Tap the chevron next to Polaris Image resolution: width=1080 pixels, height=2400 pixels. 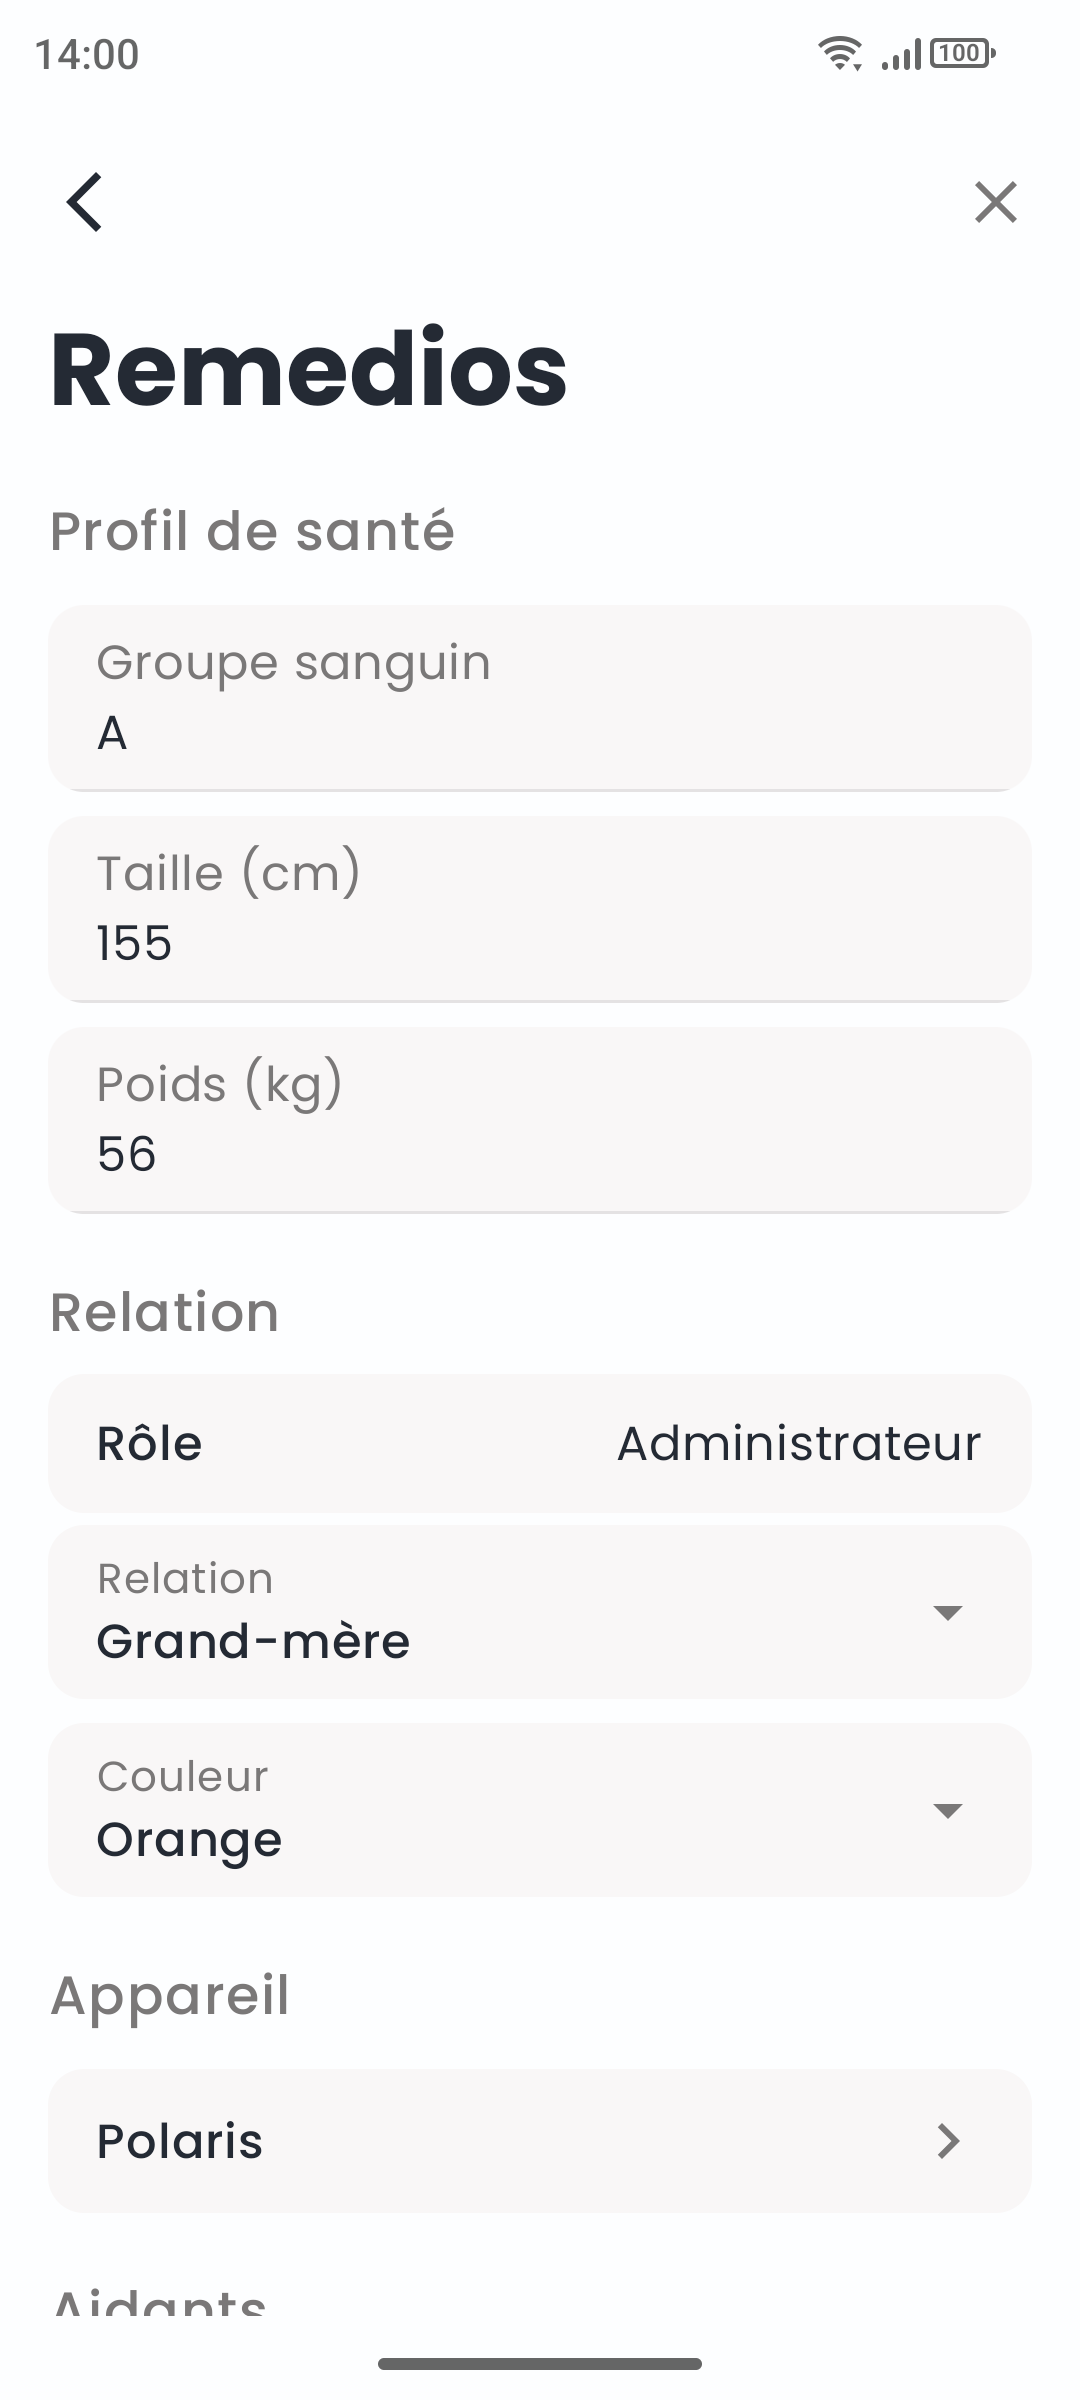point(948,2141)
